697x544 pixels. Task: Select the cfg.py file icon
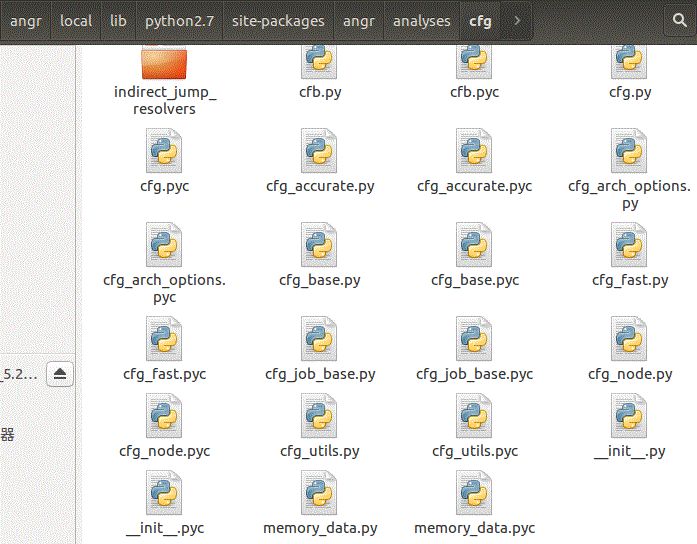pos(629,62)
